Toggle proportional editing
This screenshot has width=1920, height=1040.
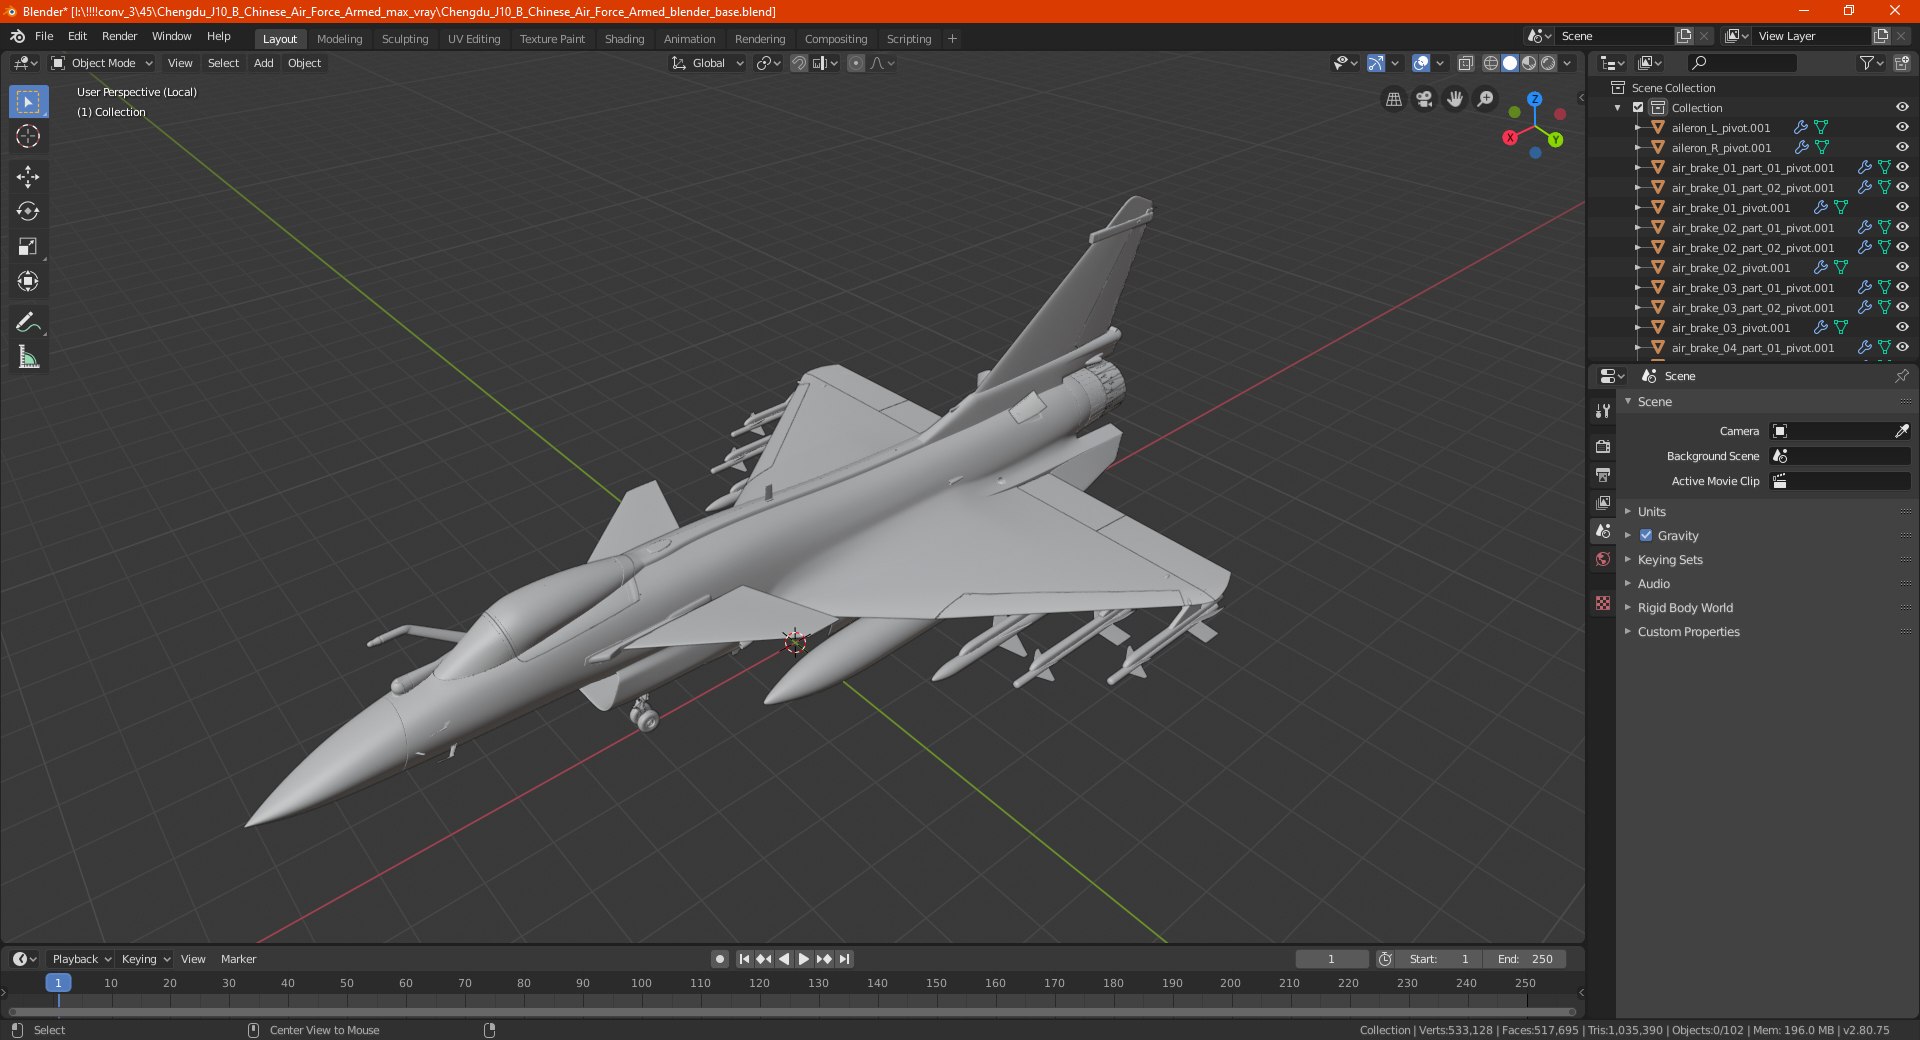pyautogui.click(x=856, y=63)
